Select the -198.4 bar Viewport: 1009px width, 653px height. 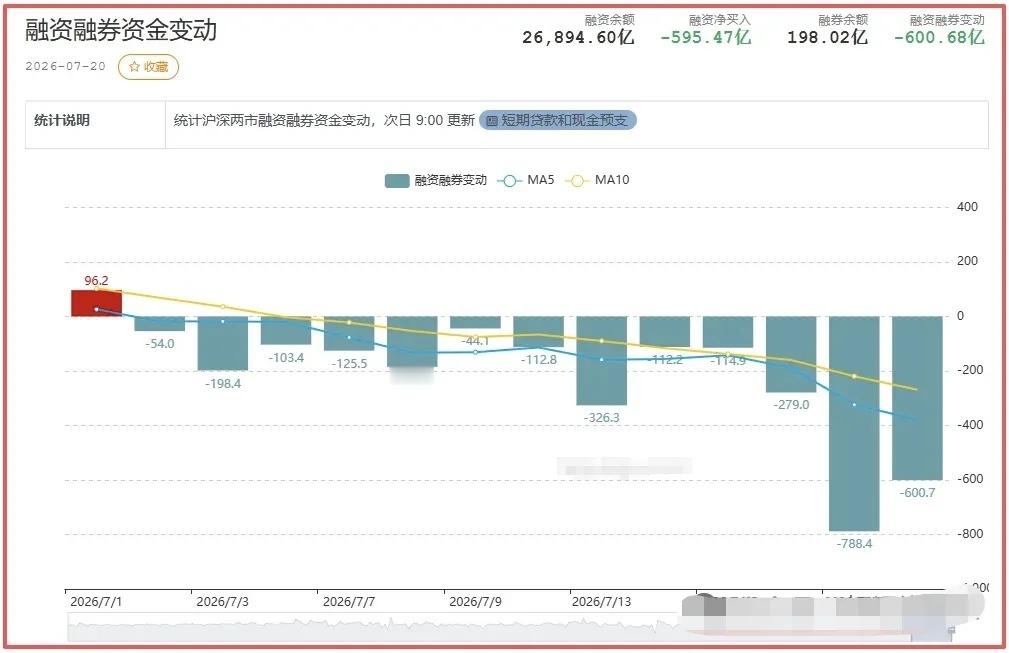tap(223, 343)
